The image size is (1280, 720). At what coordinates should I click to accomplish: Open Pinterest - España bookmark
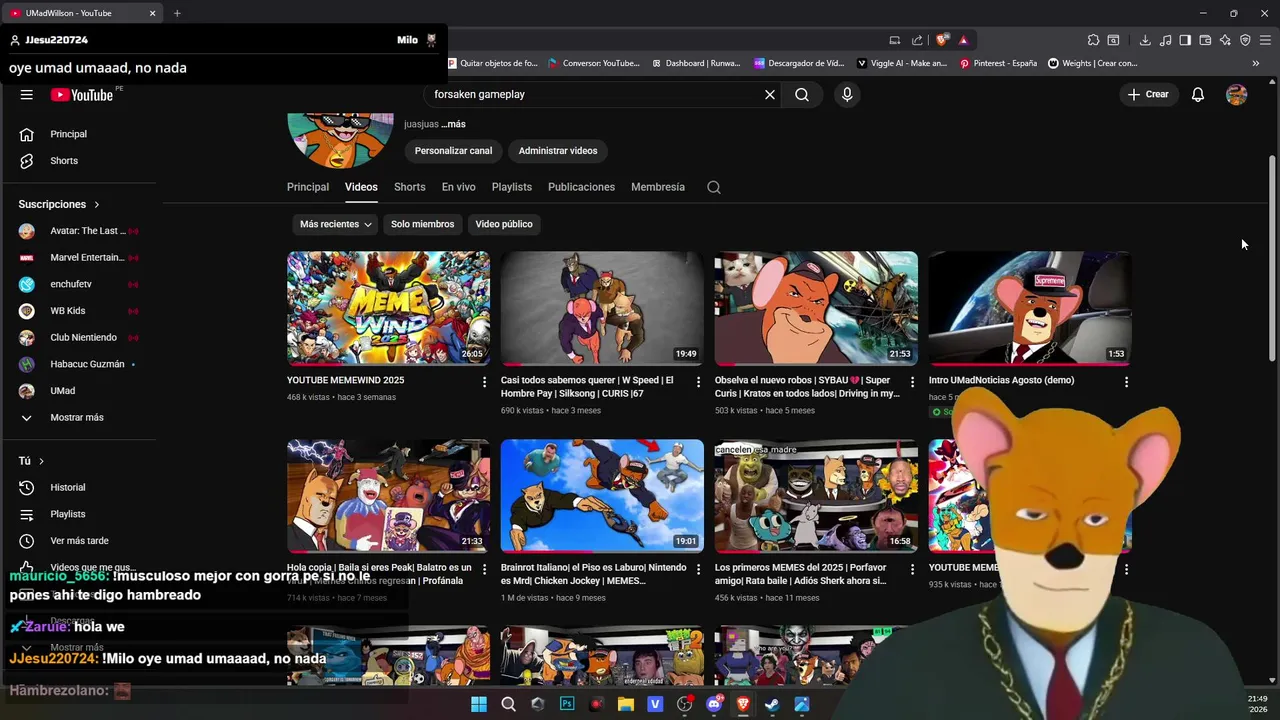(x=998, y=63)
